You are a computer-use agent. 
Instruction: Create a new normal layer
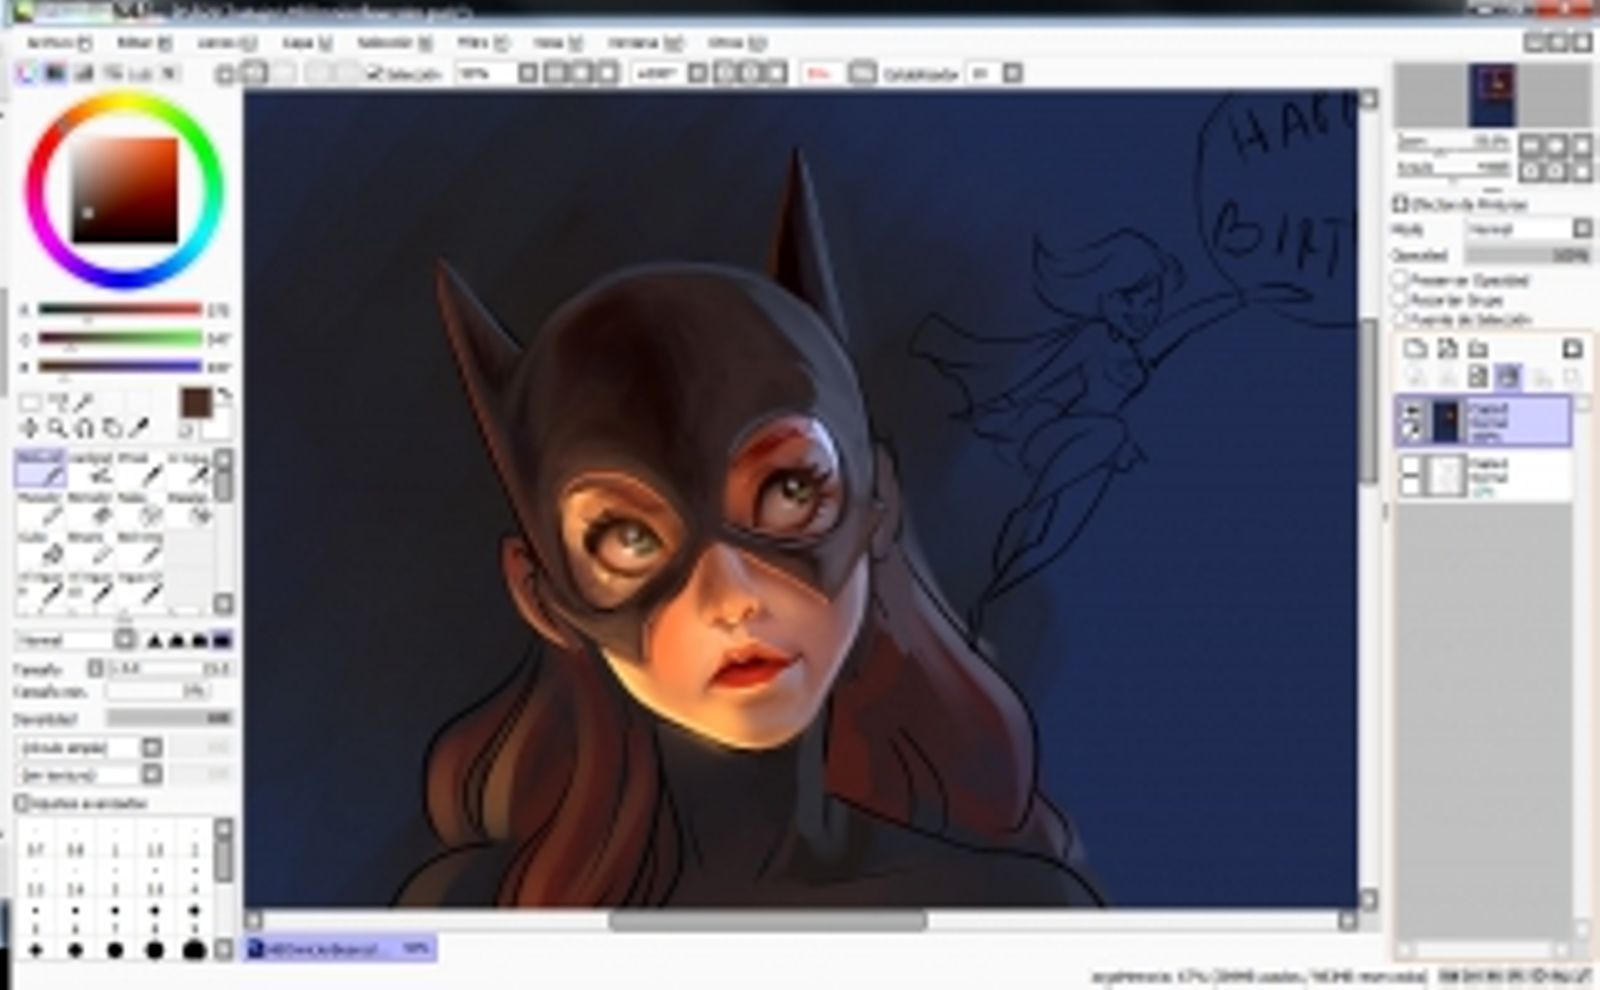point(1415,349)
